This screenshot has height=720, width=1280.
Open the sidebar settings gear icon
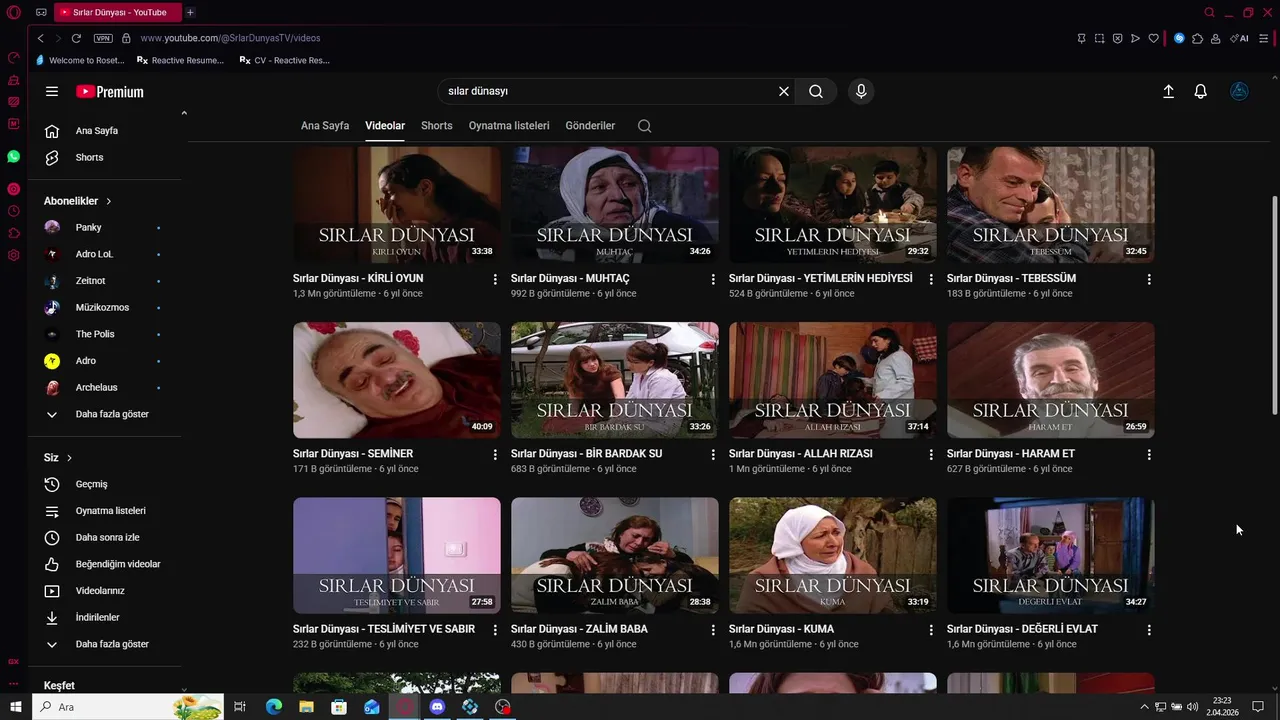coord(14,255)
